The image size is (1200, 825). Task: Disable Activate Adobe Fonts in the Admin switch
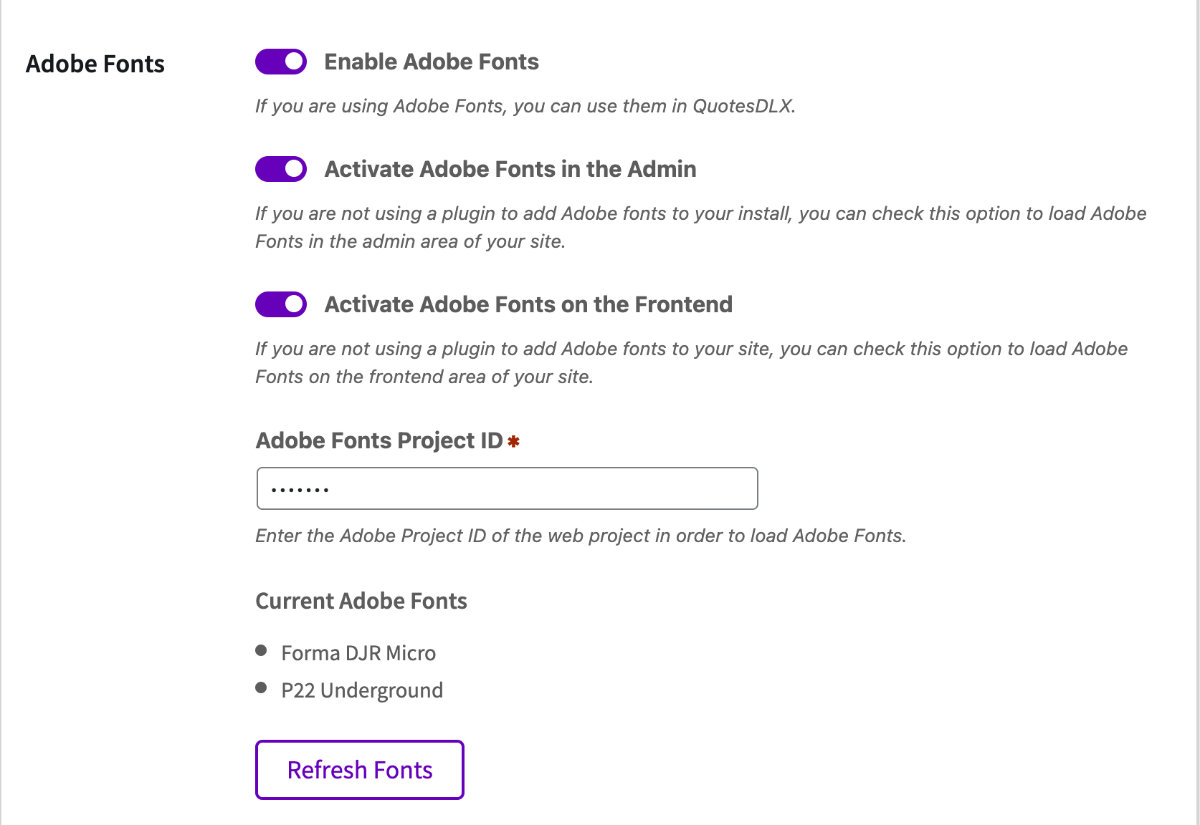pos(281,169)
